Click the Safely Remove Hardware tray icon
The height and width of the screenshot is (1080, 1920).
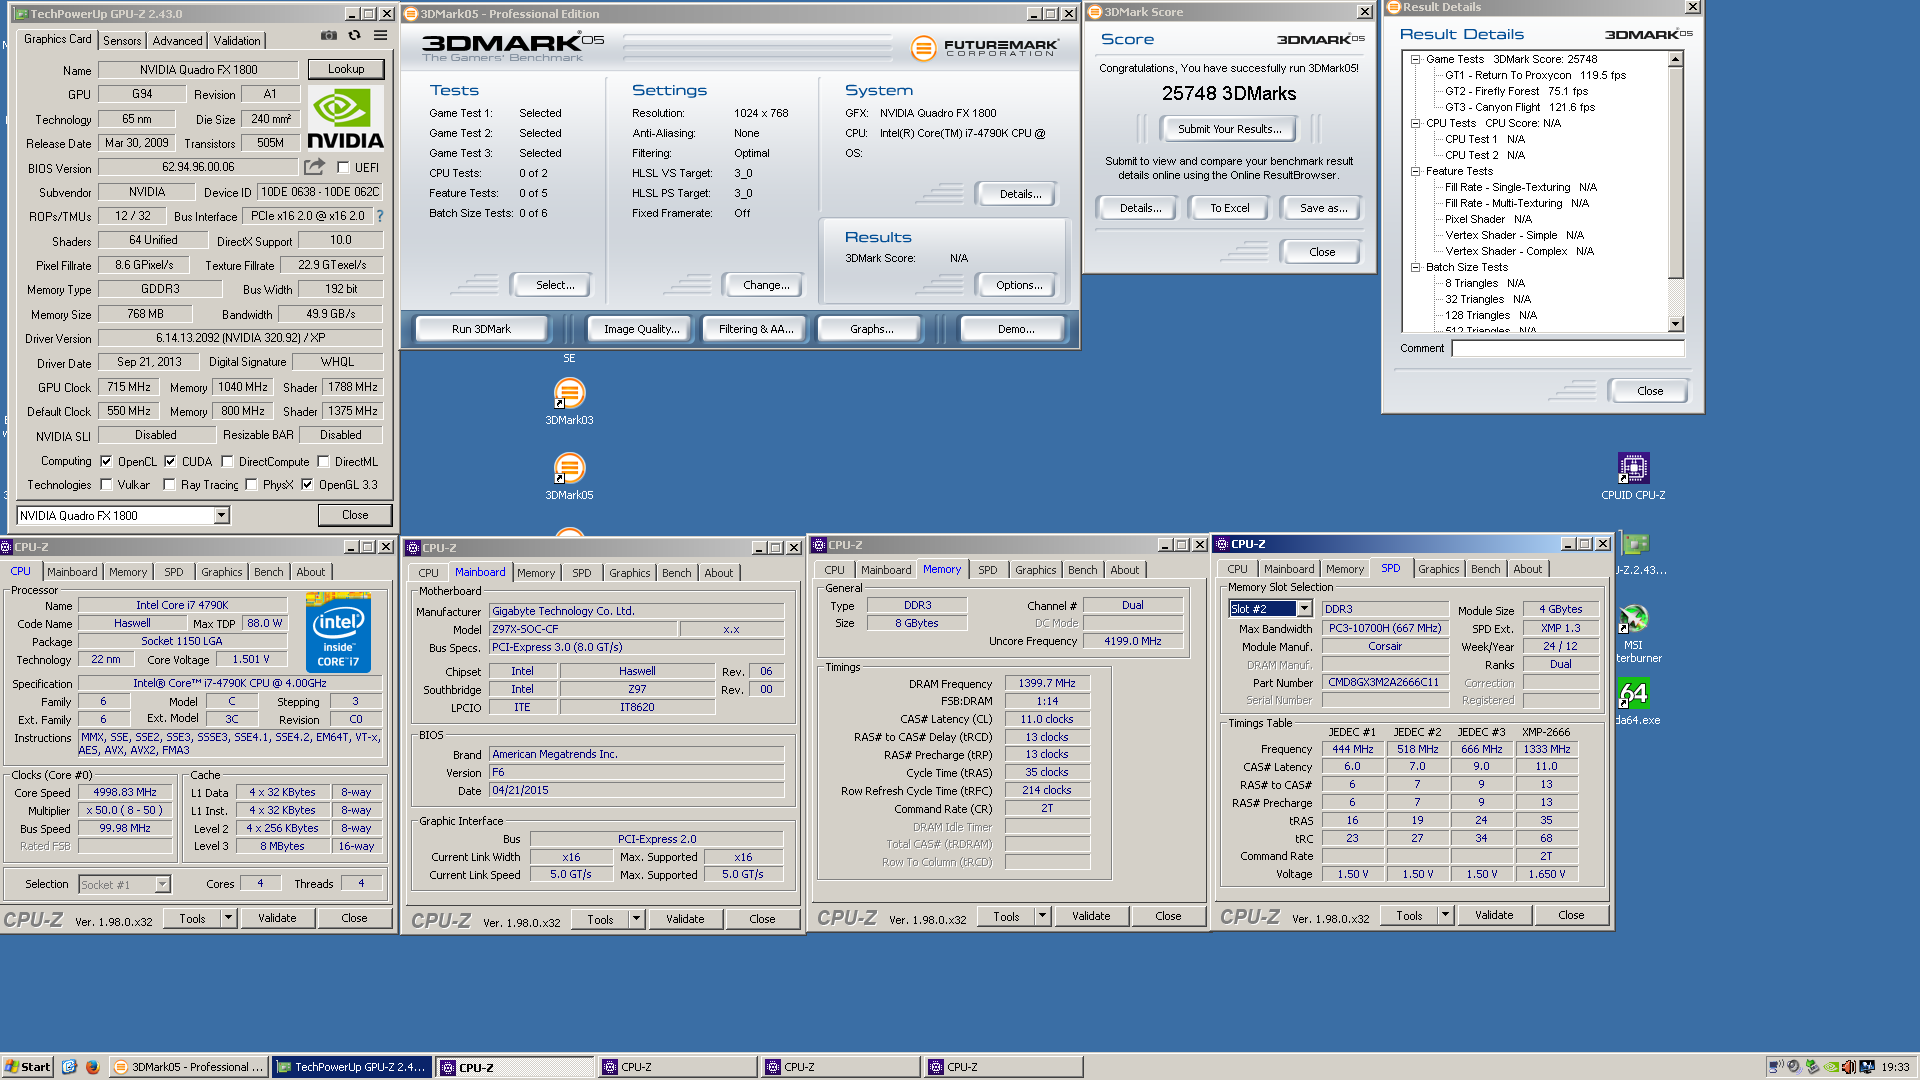[1812, 1067]
